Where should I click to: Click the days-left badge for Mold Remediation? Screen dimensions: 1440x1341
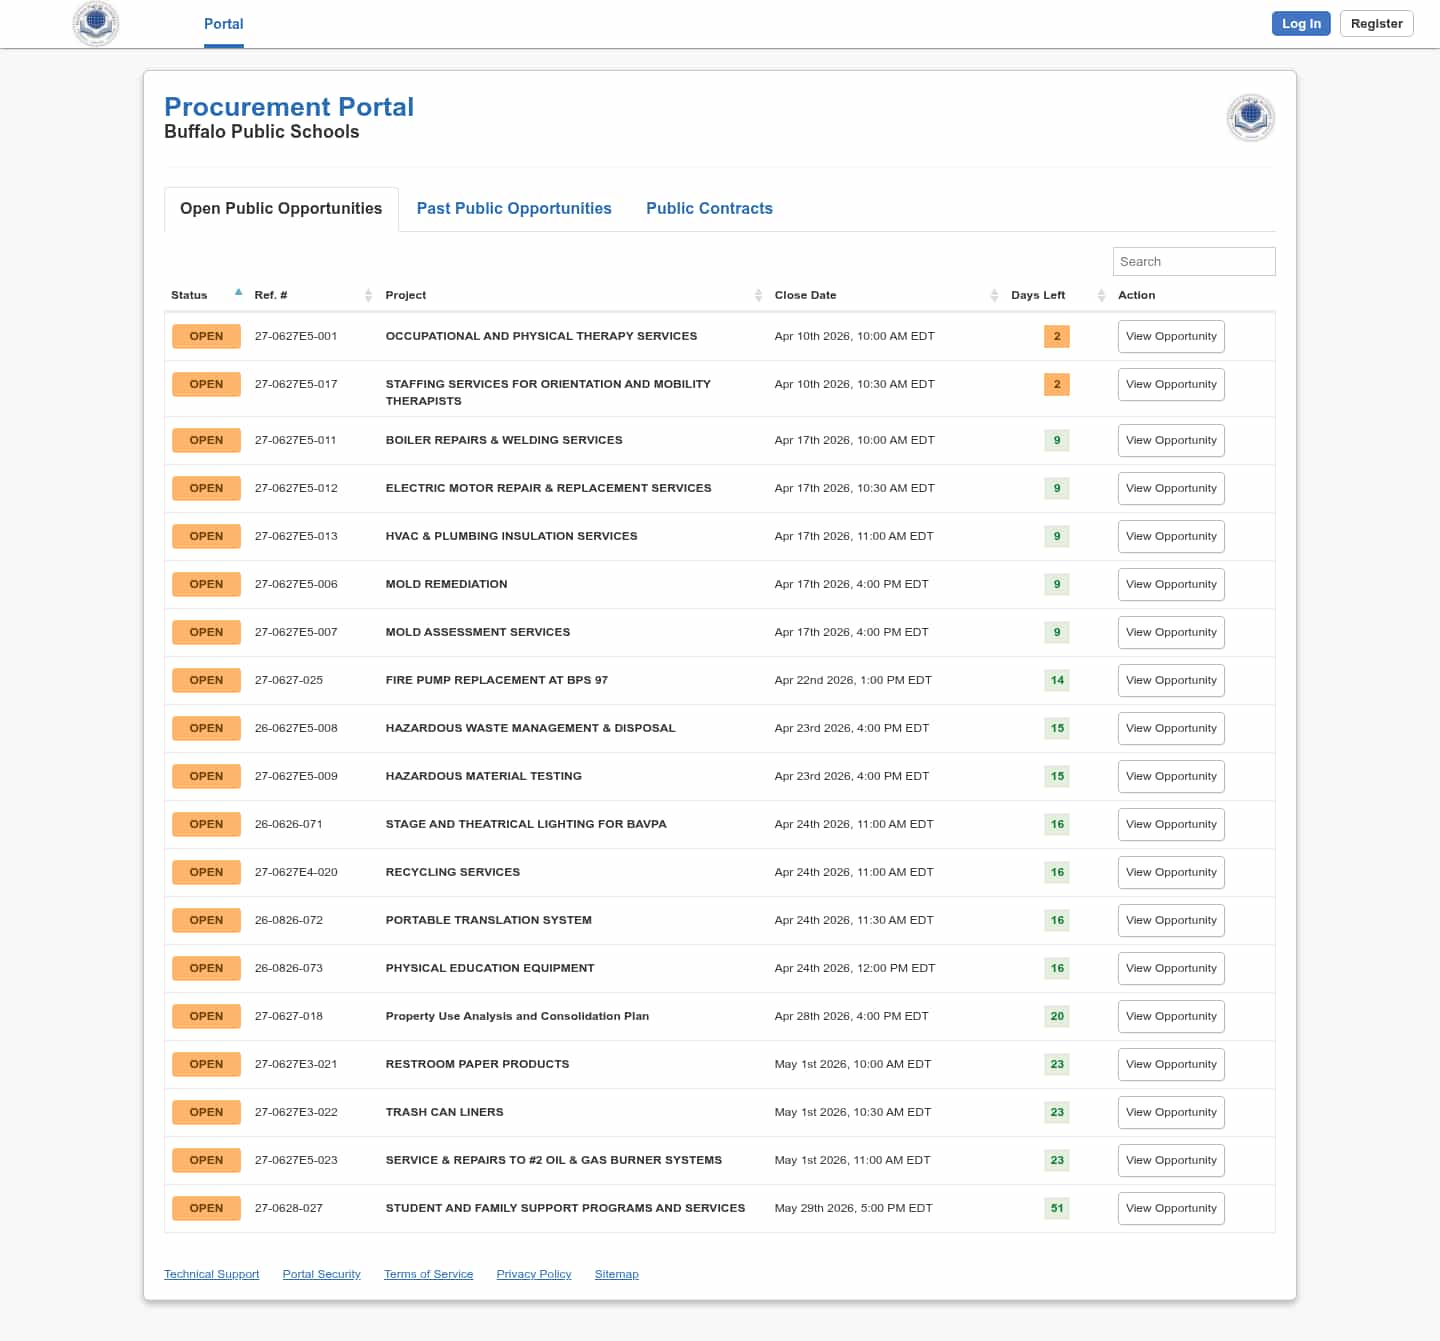tap(1056, 584)
